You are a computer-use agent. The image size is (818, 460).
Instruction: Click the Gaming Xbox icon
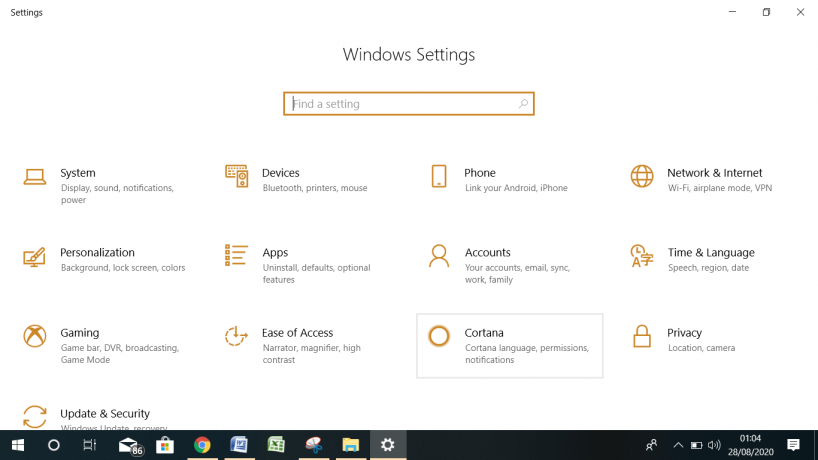[35, 336]
